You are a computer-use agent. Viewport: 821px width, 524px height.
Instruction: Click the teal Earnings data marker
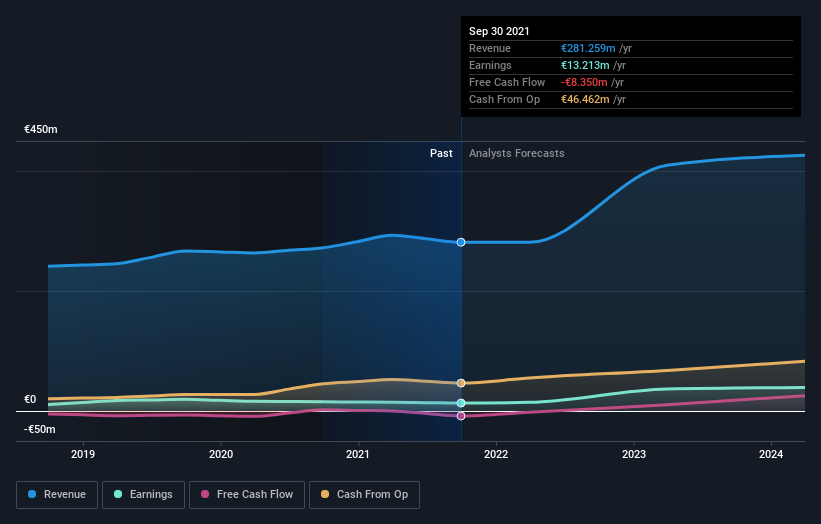tap(461, 403)
